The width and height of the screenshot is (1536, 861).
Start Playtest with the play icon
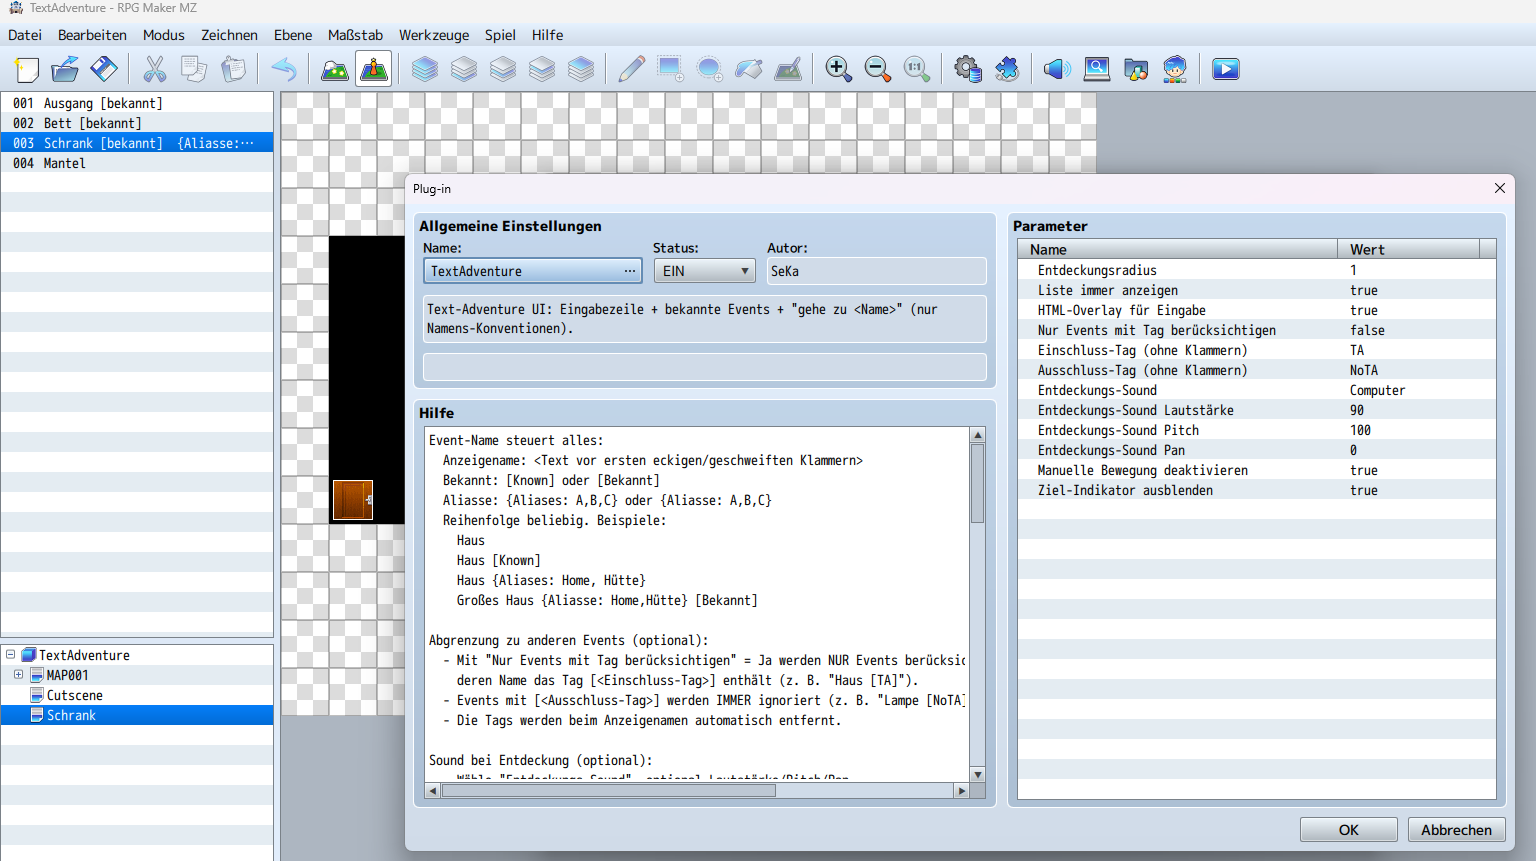tap(1225, 69)
